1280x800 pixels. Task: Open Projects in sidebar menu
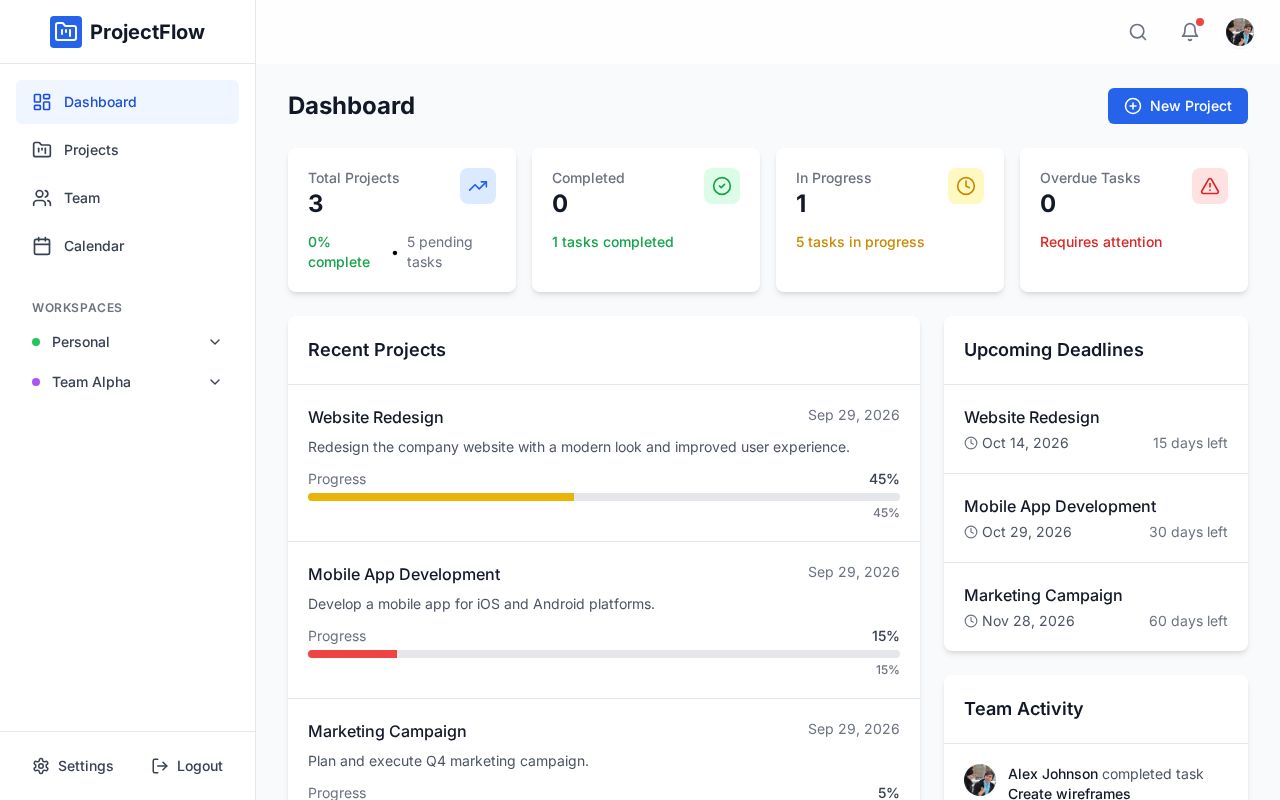click(127, 150)
